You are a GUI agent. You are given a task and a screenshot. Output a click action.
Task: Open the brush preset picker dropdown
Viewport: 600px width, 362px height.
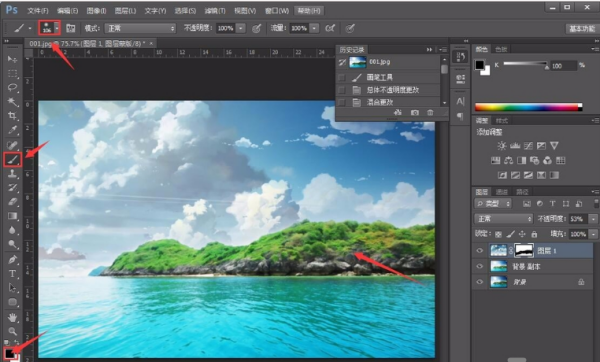[57, 28]
